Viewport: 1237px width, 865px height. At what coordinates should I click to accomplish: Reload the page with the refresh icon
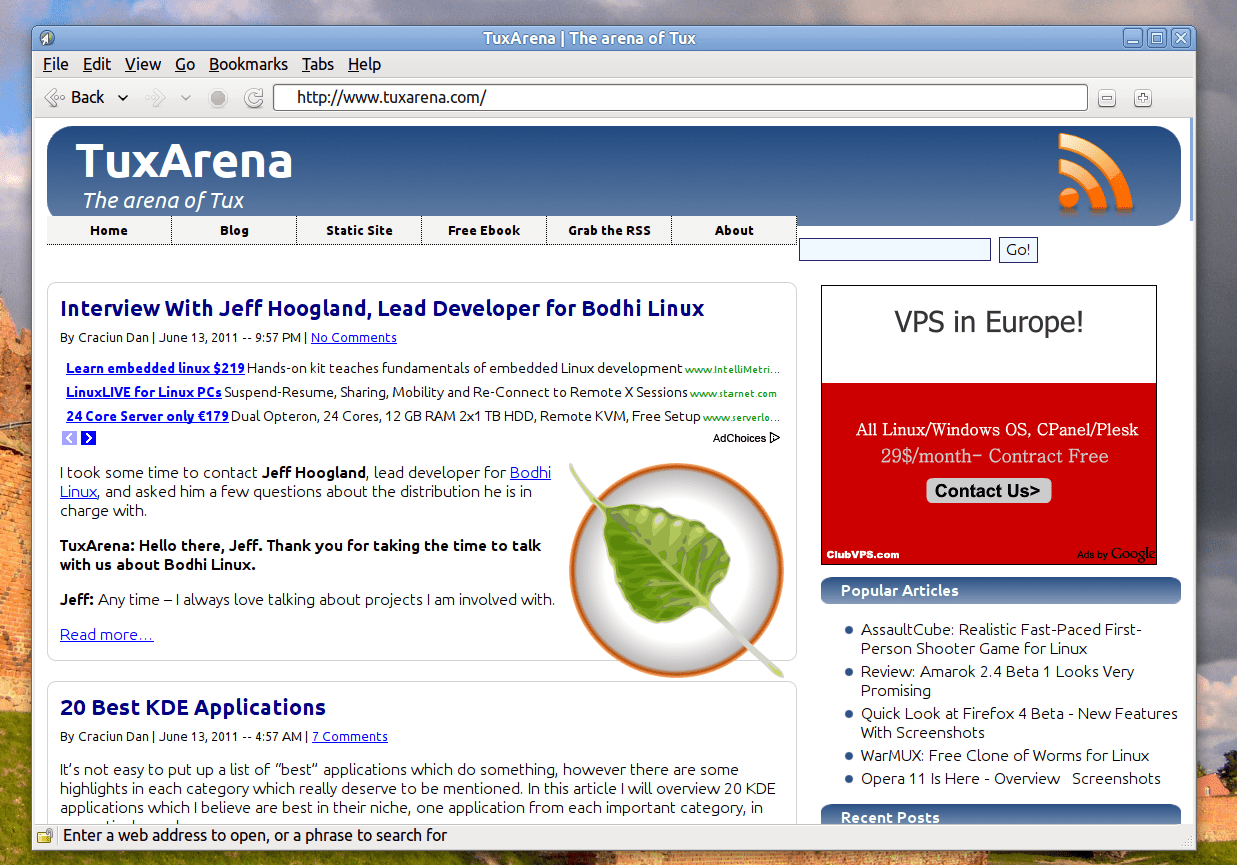[254, 98]
